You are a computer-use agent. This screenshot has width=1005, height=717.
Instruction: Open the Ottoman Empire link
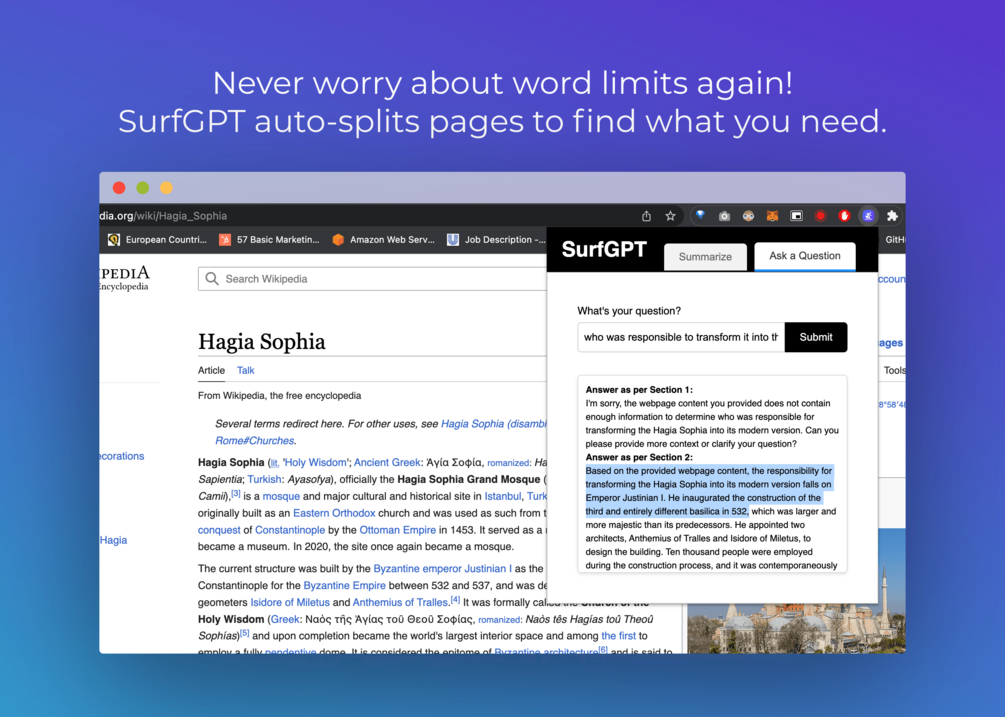pos(397,530)
